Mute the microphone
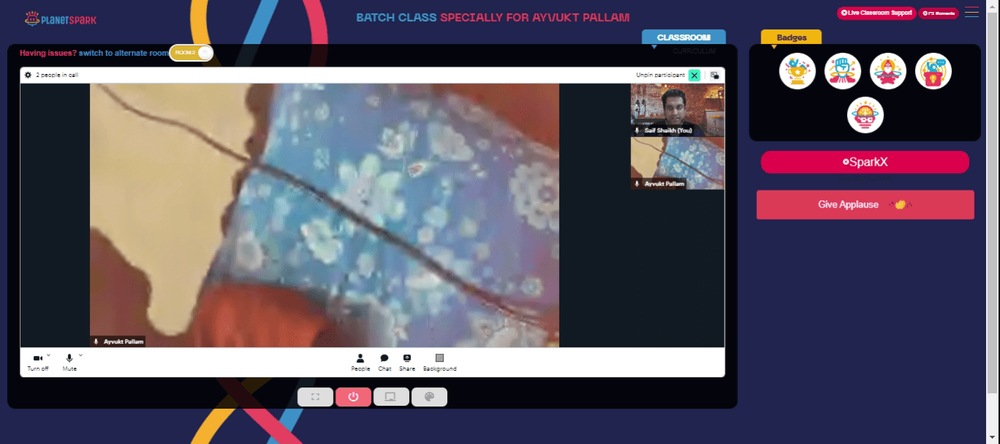The image size is (1000, 444). coord(70,362)
